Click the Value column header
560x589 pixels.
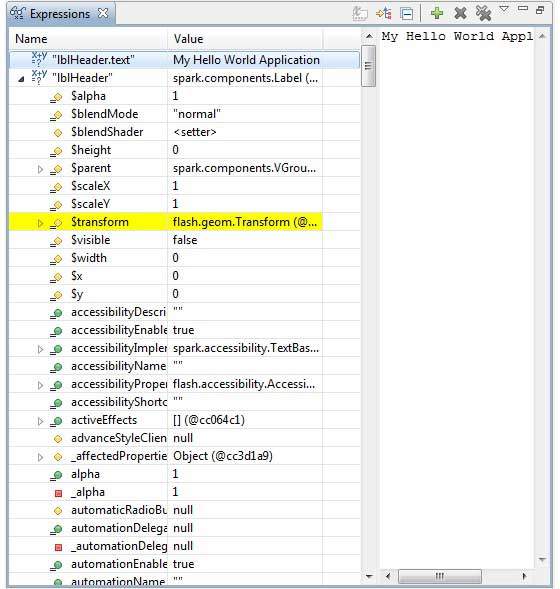pos(245,39)
